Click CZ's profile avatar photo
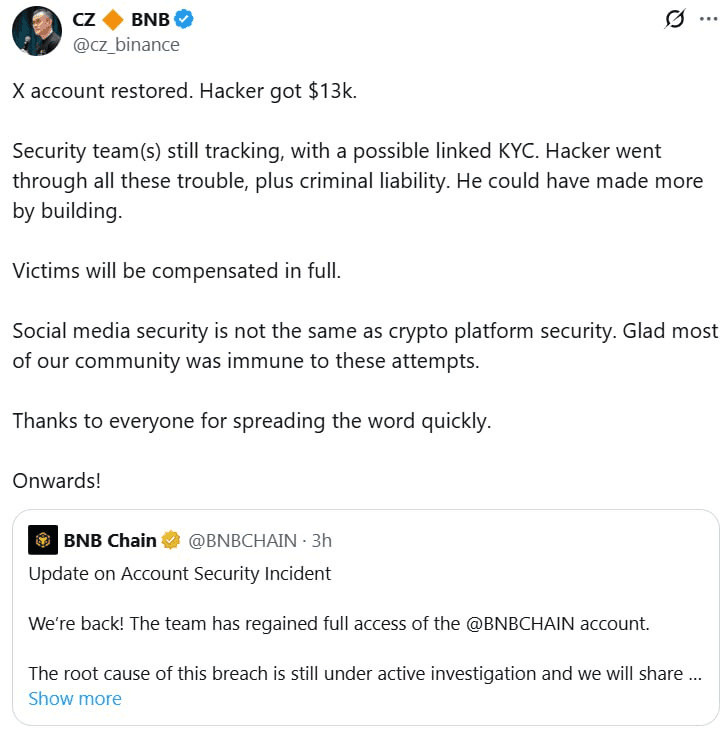 point(37,31)
